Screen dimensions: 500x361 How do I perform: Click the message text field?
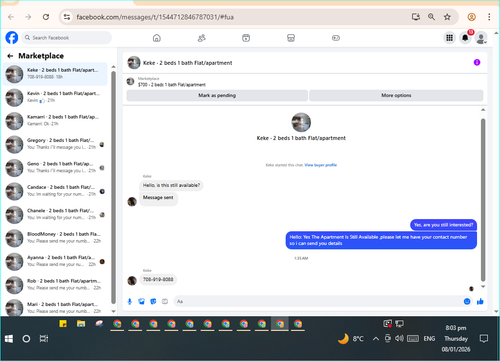pyautogui.click(x=318, y=301)
